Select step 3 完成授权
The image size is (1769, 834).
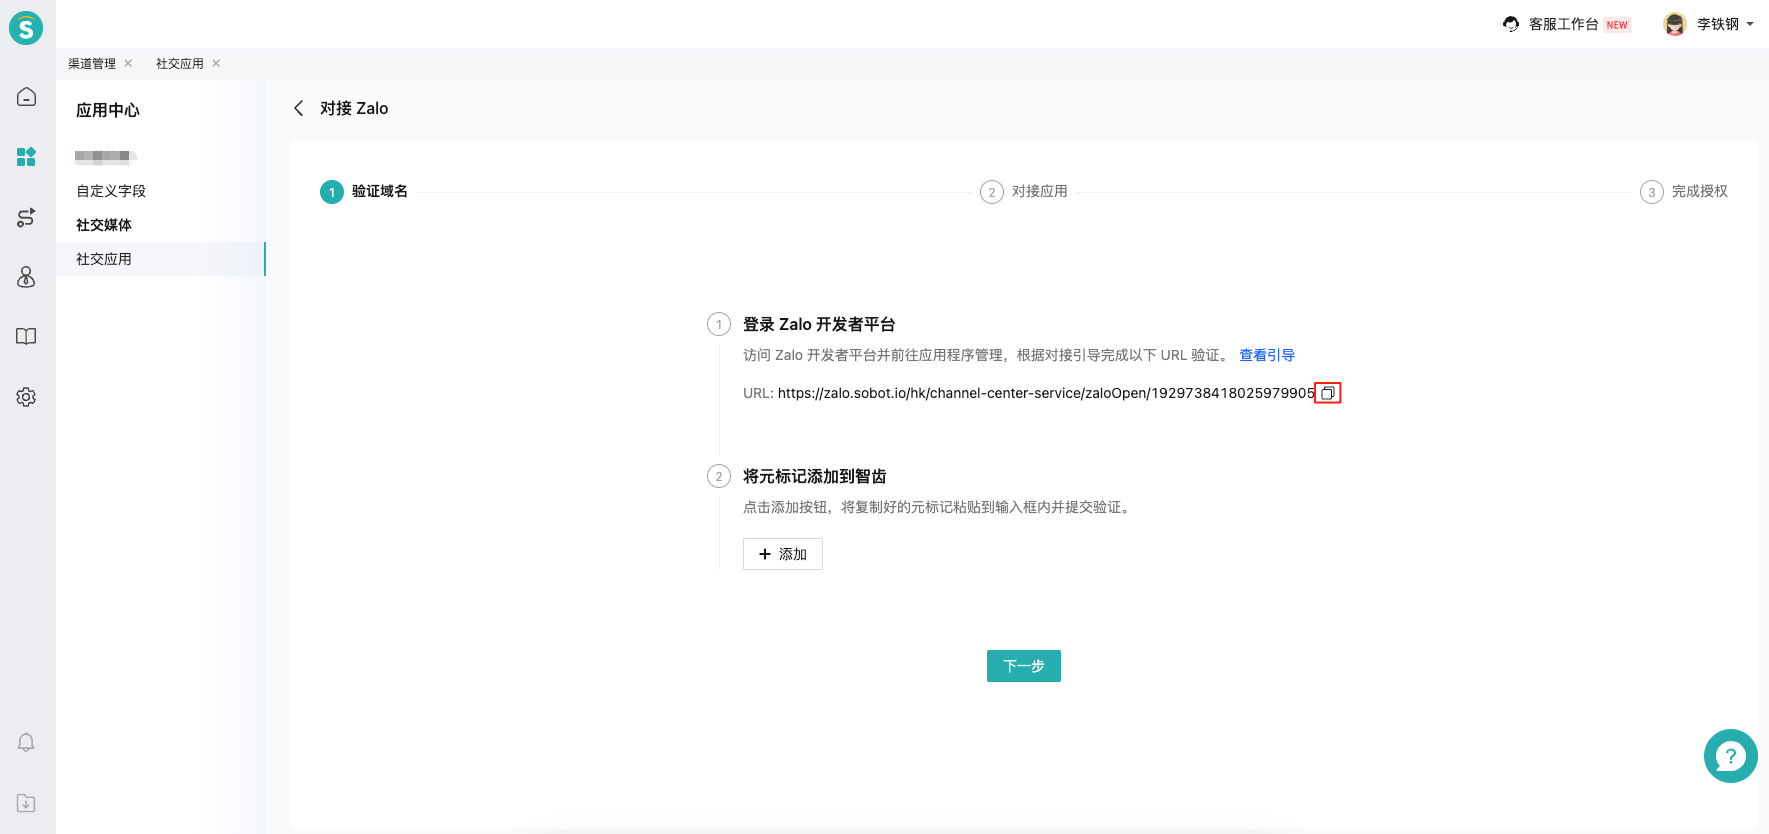[1684, 191]
